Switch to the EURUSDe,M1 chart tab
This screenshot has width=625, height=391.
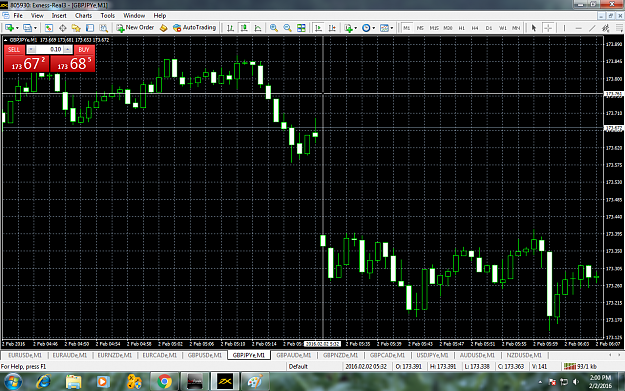point(25,355)
